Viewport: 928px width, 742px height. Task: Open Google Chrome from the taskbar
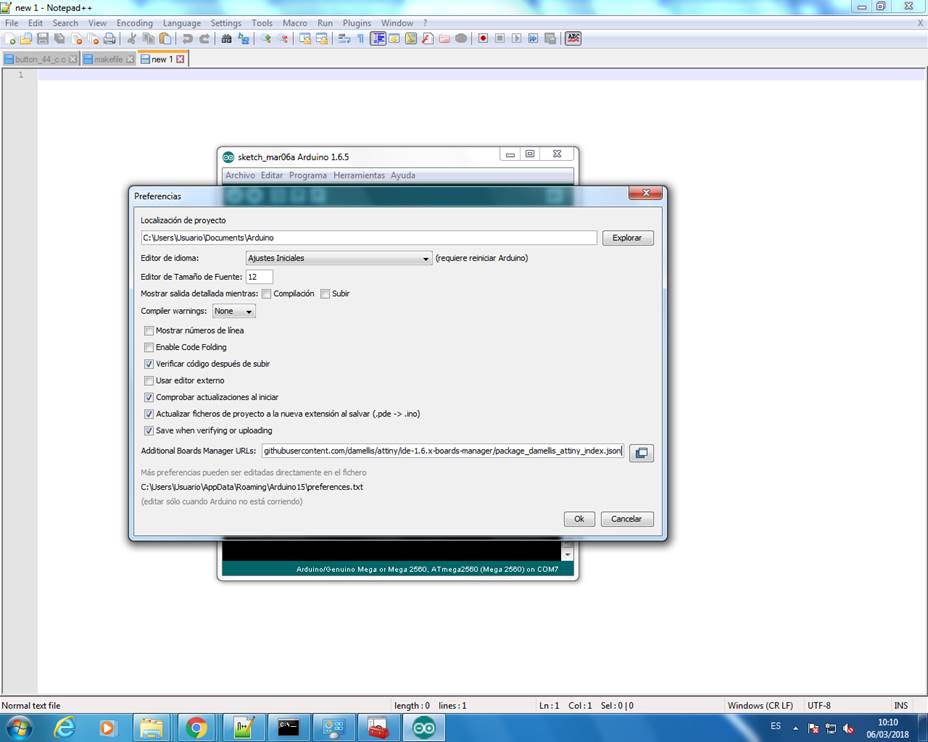[x=196, y=727]
